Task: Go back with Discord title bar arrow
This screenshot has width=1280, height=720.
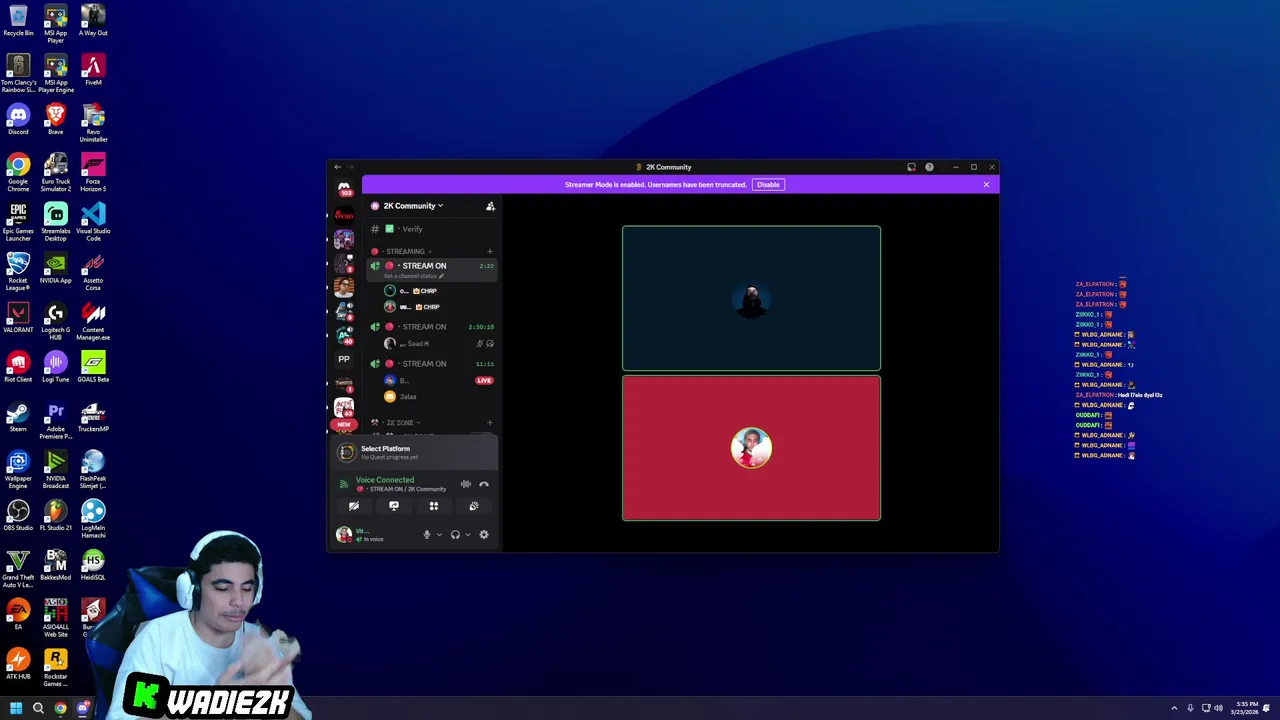Action: click(x=338, y=168)
